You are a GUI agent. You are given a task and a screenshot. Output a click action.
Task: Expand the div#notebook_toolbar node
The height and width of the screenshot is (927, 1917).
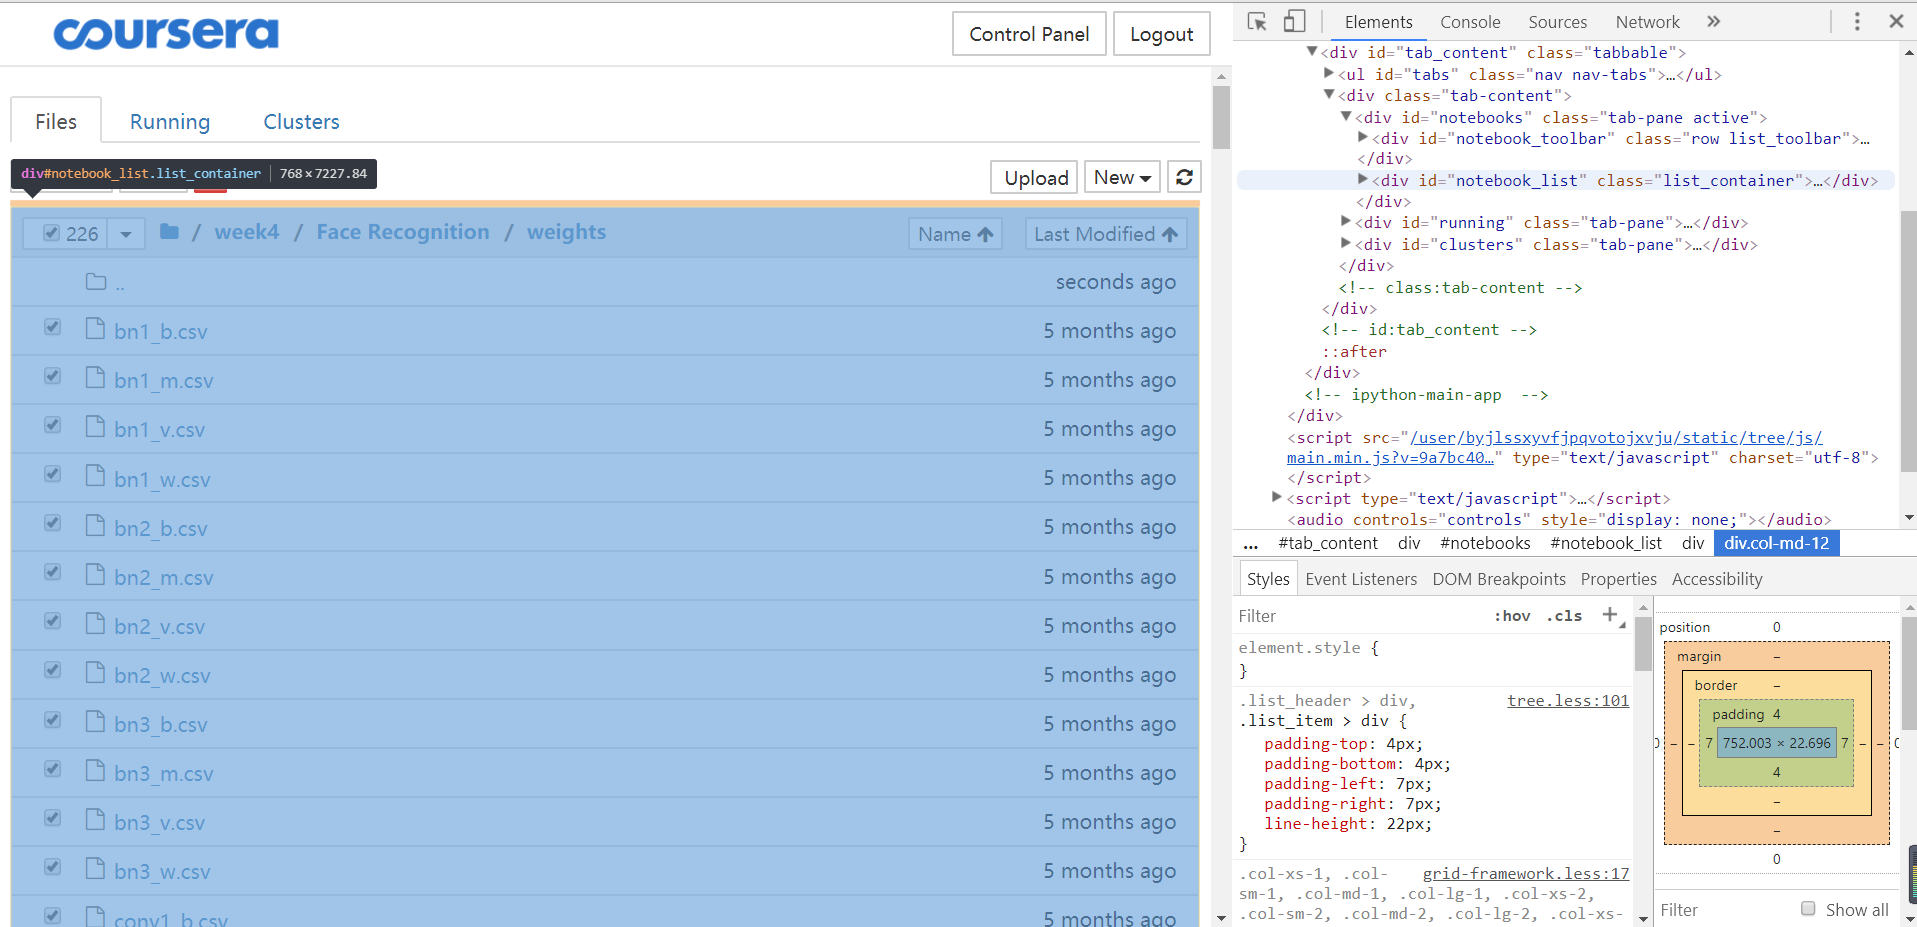point(1362,138)
